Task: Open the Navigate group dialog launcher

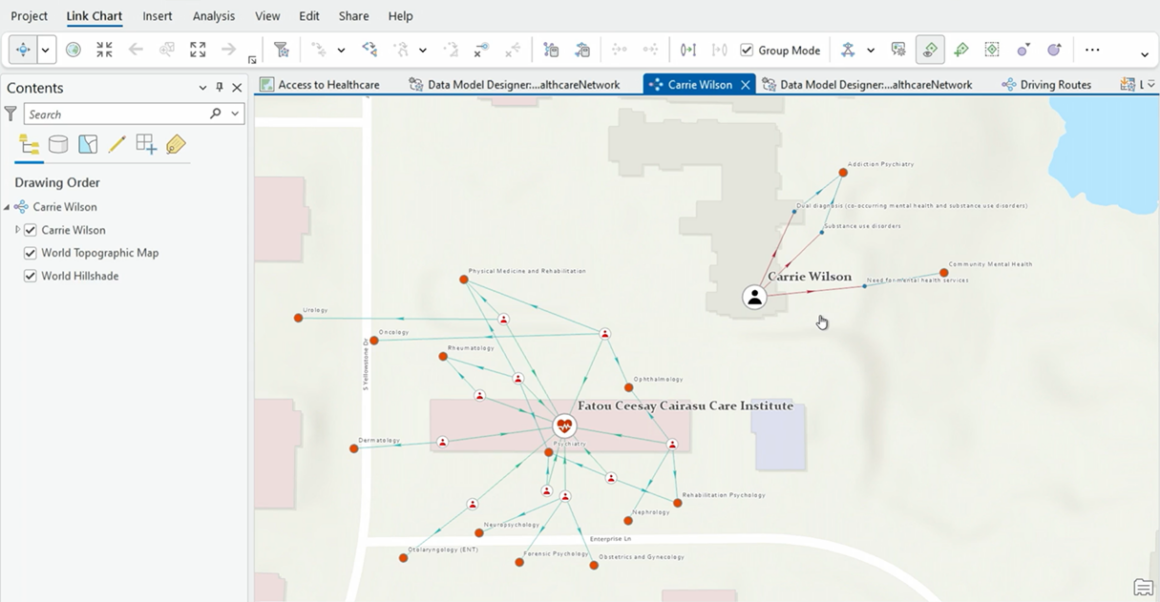Action: [x=252, y=60]
